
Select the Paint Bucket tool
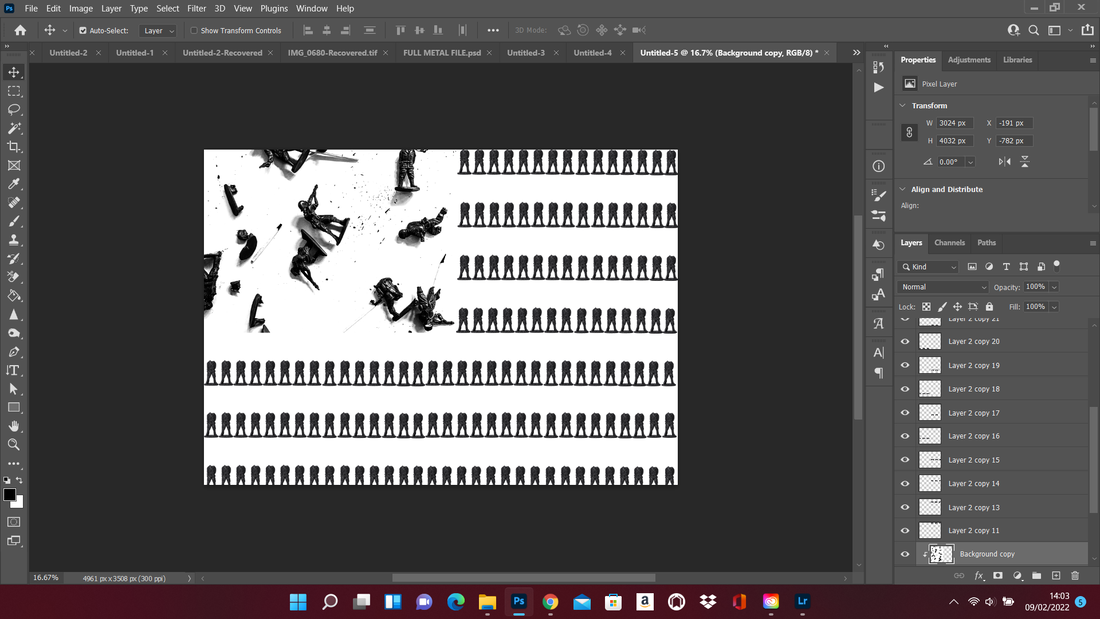(13, 295)
